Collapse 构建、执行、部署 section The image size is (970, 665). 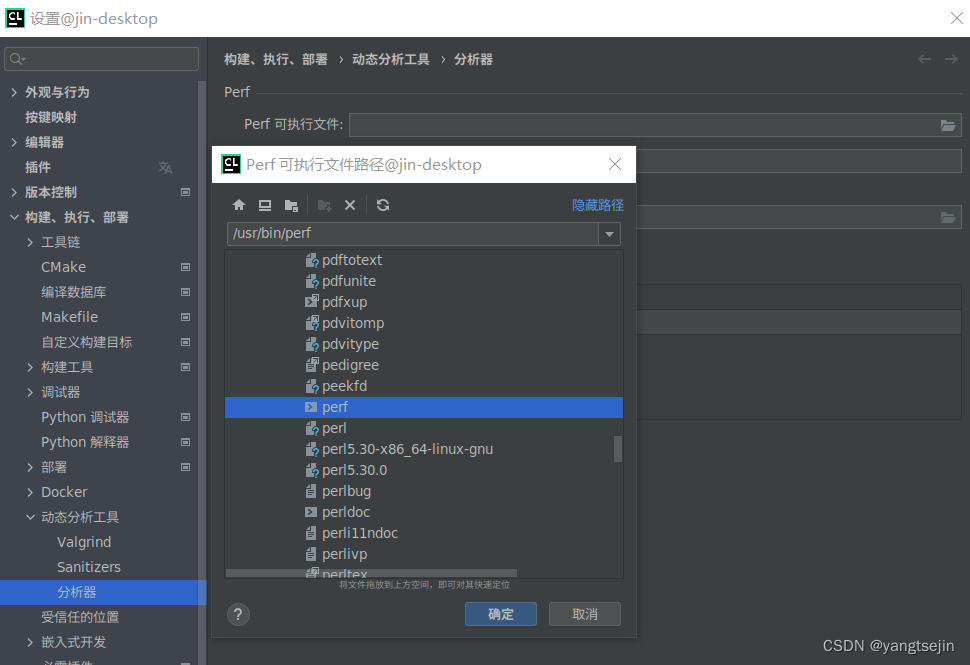point(14,217)
